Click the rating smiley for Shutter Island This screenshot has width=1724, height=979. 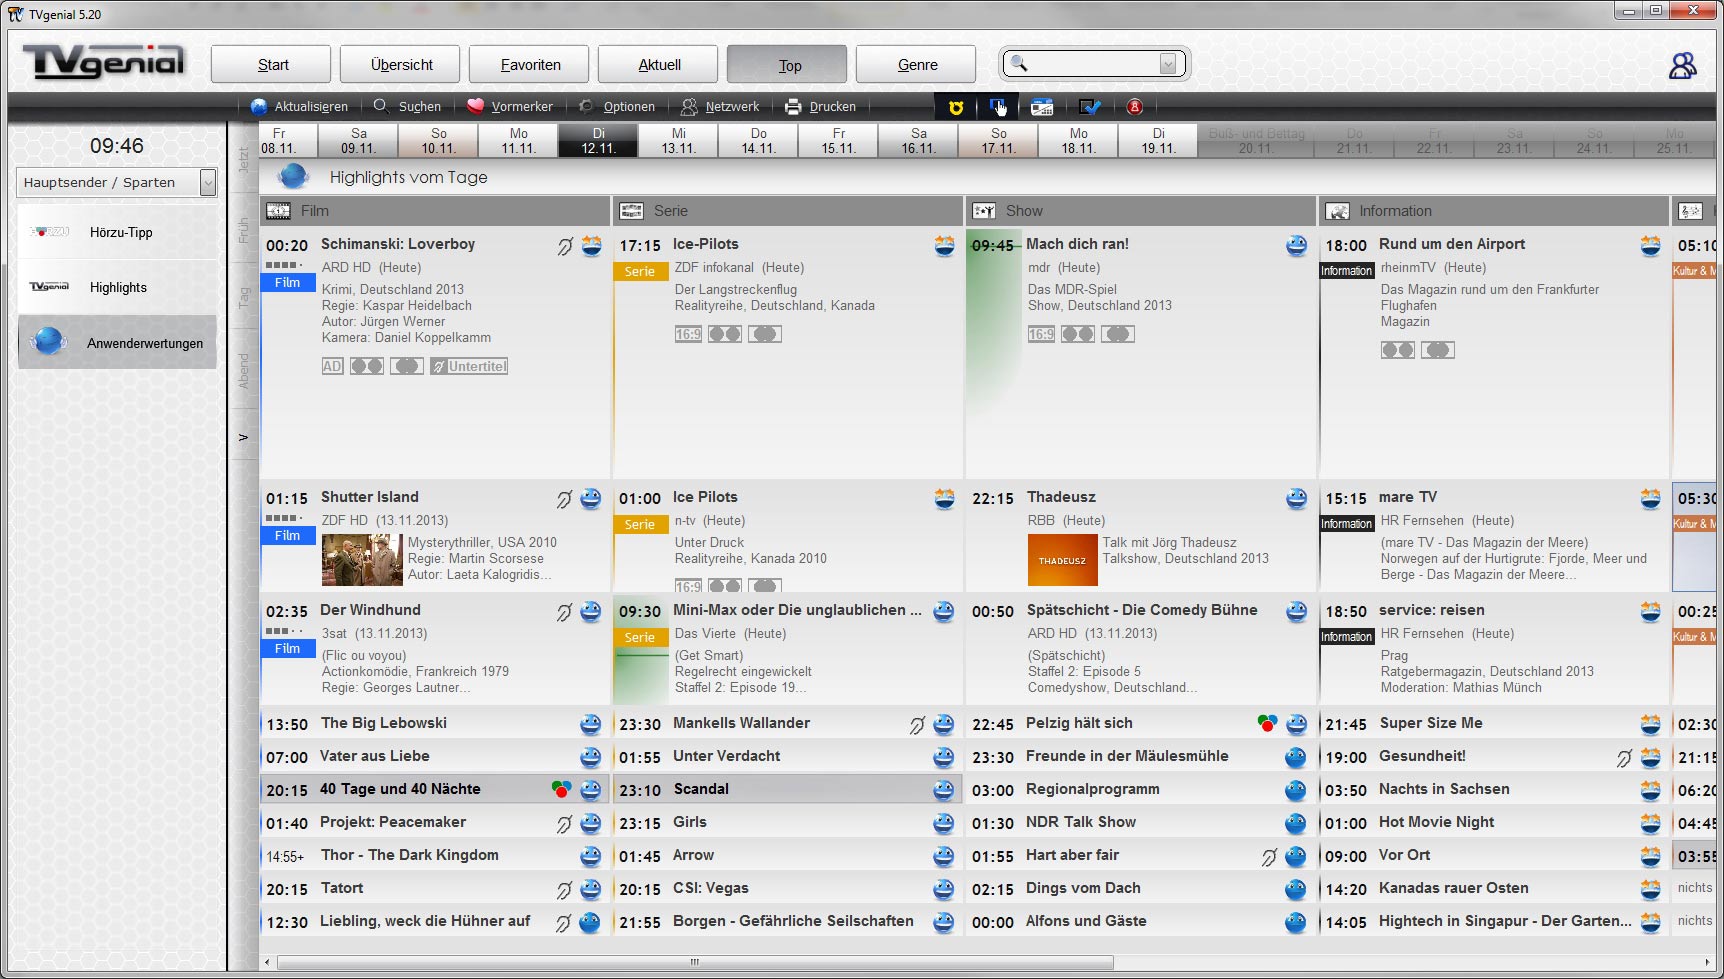coord(591,498)
